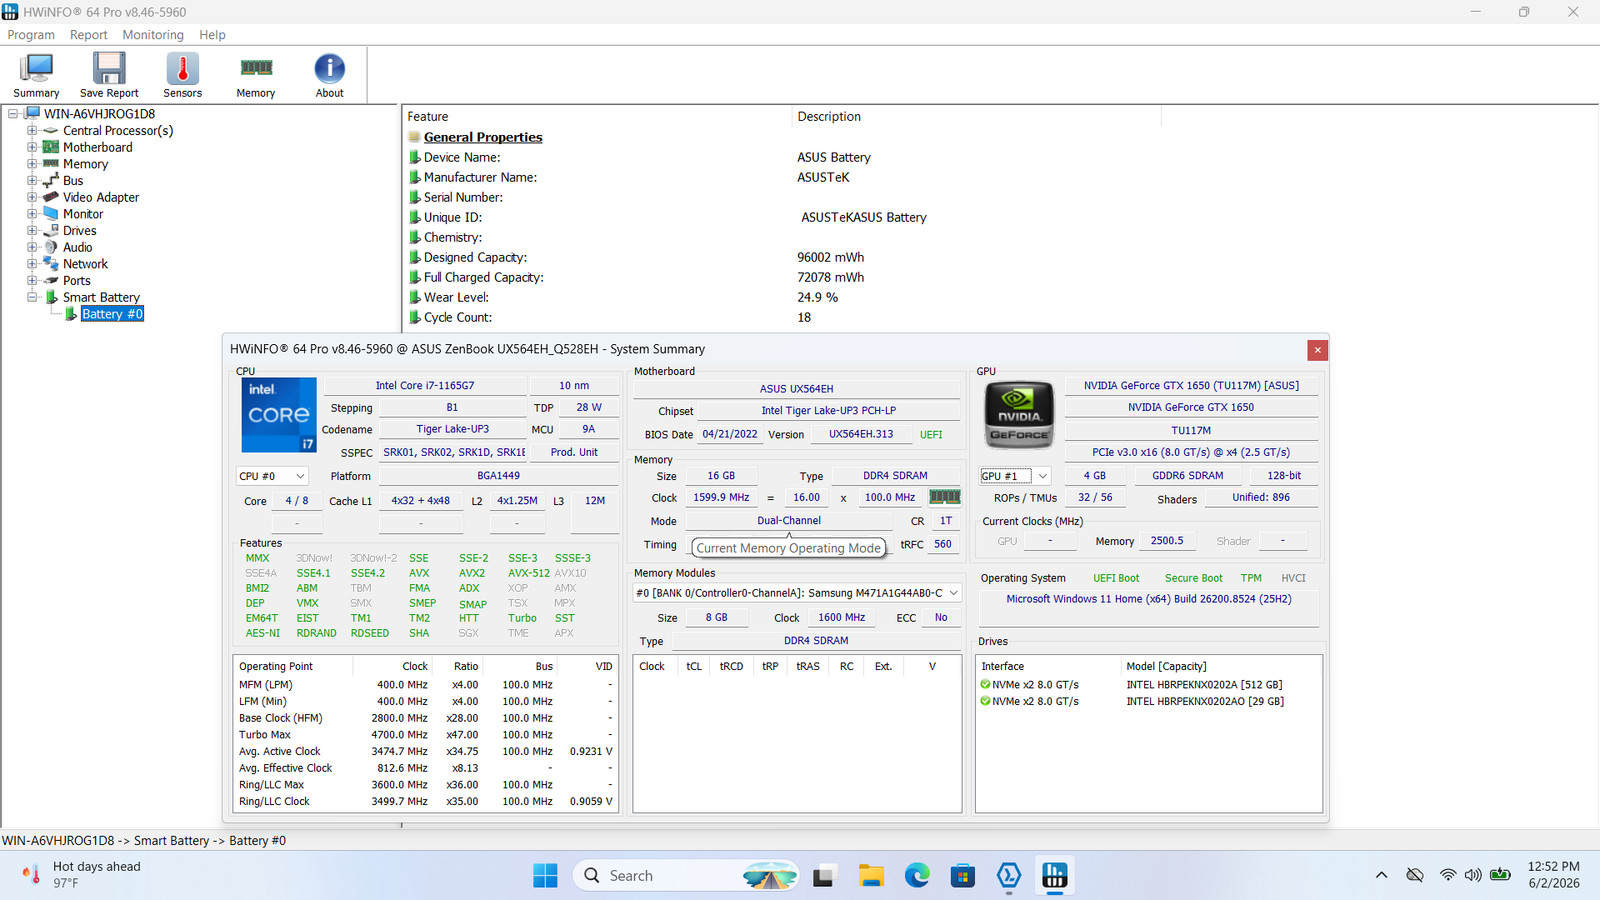Click the Intel Tiger Lake-UP3 PCH-LP chipset field

pyautogui.click(x=828, y=411)
